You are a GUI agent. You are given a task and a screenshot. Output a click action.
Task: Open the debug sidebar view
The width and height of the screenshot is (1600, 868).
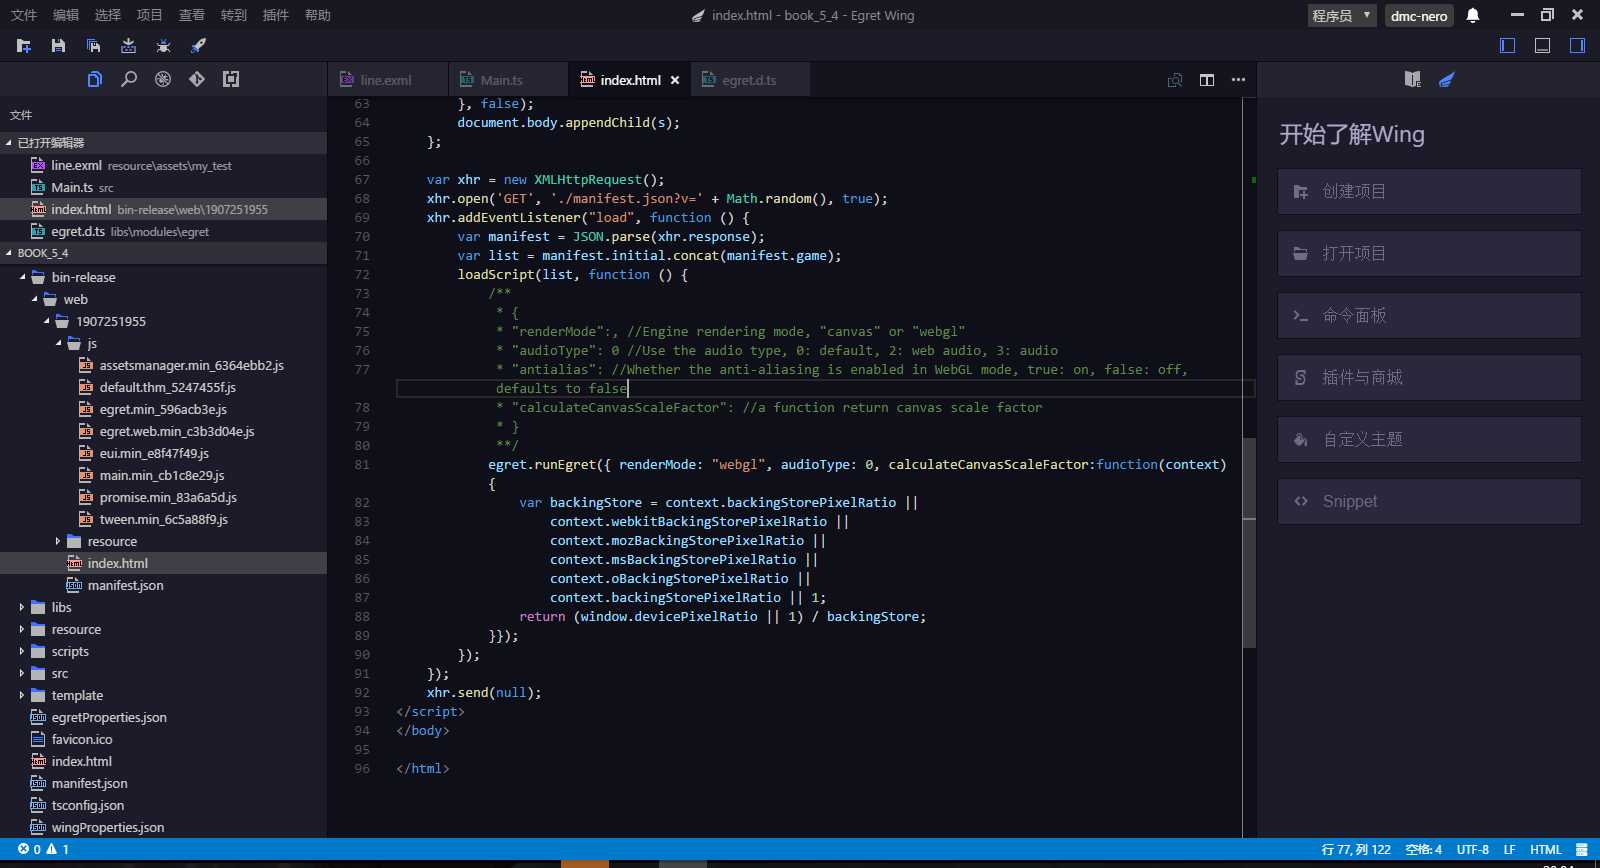tap(163, 79)
